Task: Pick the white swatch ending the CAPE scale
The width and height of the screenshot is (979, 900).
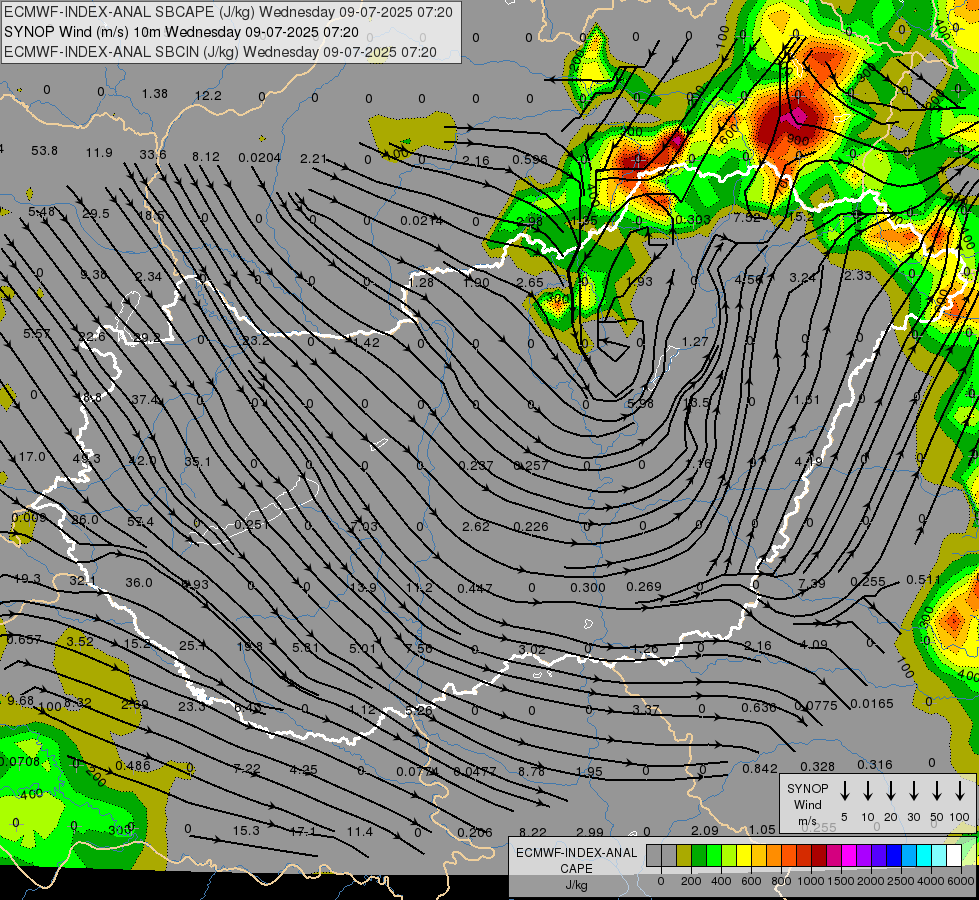Action: [x=955, y=856]
